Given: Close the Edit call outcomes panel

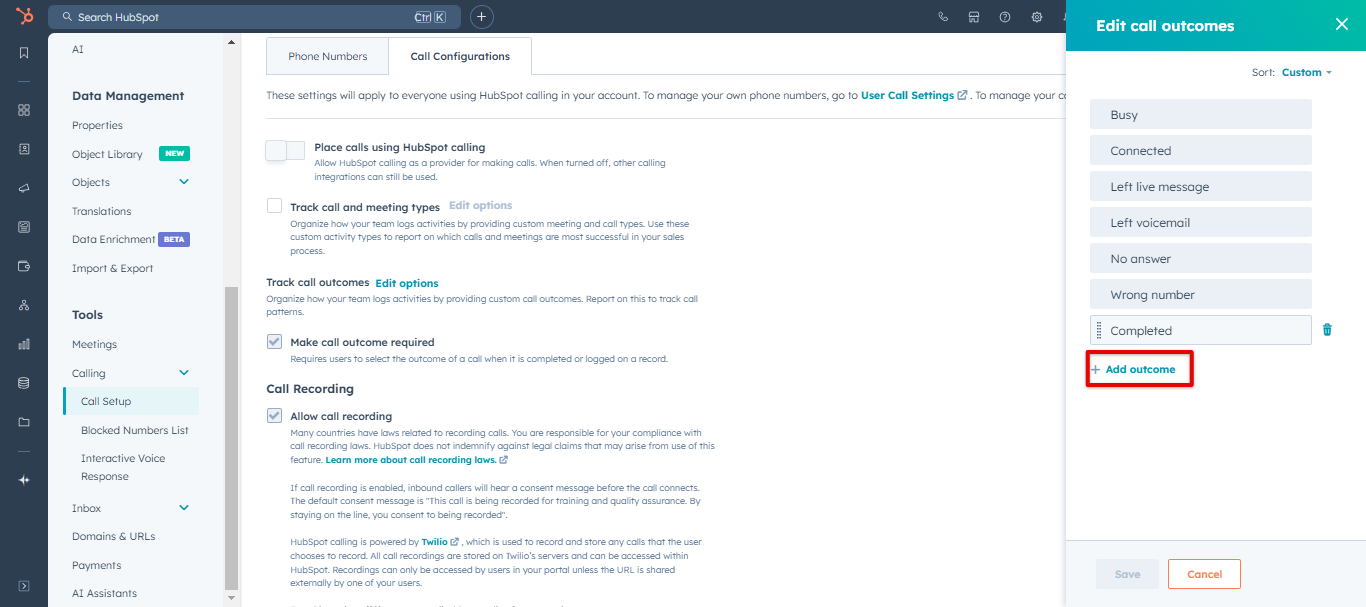Looking at the screenshot, I should (x=1342, y=25).
